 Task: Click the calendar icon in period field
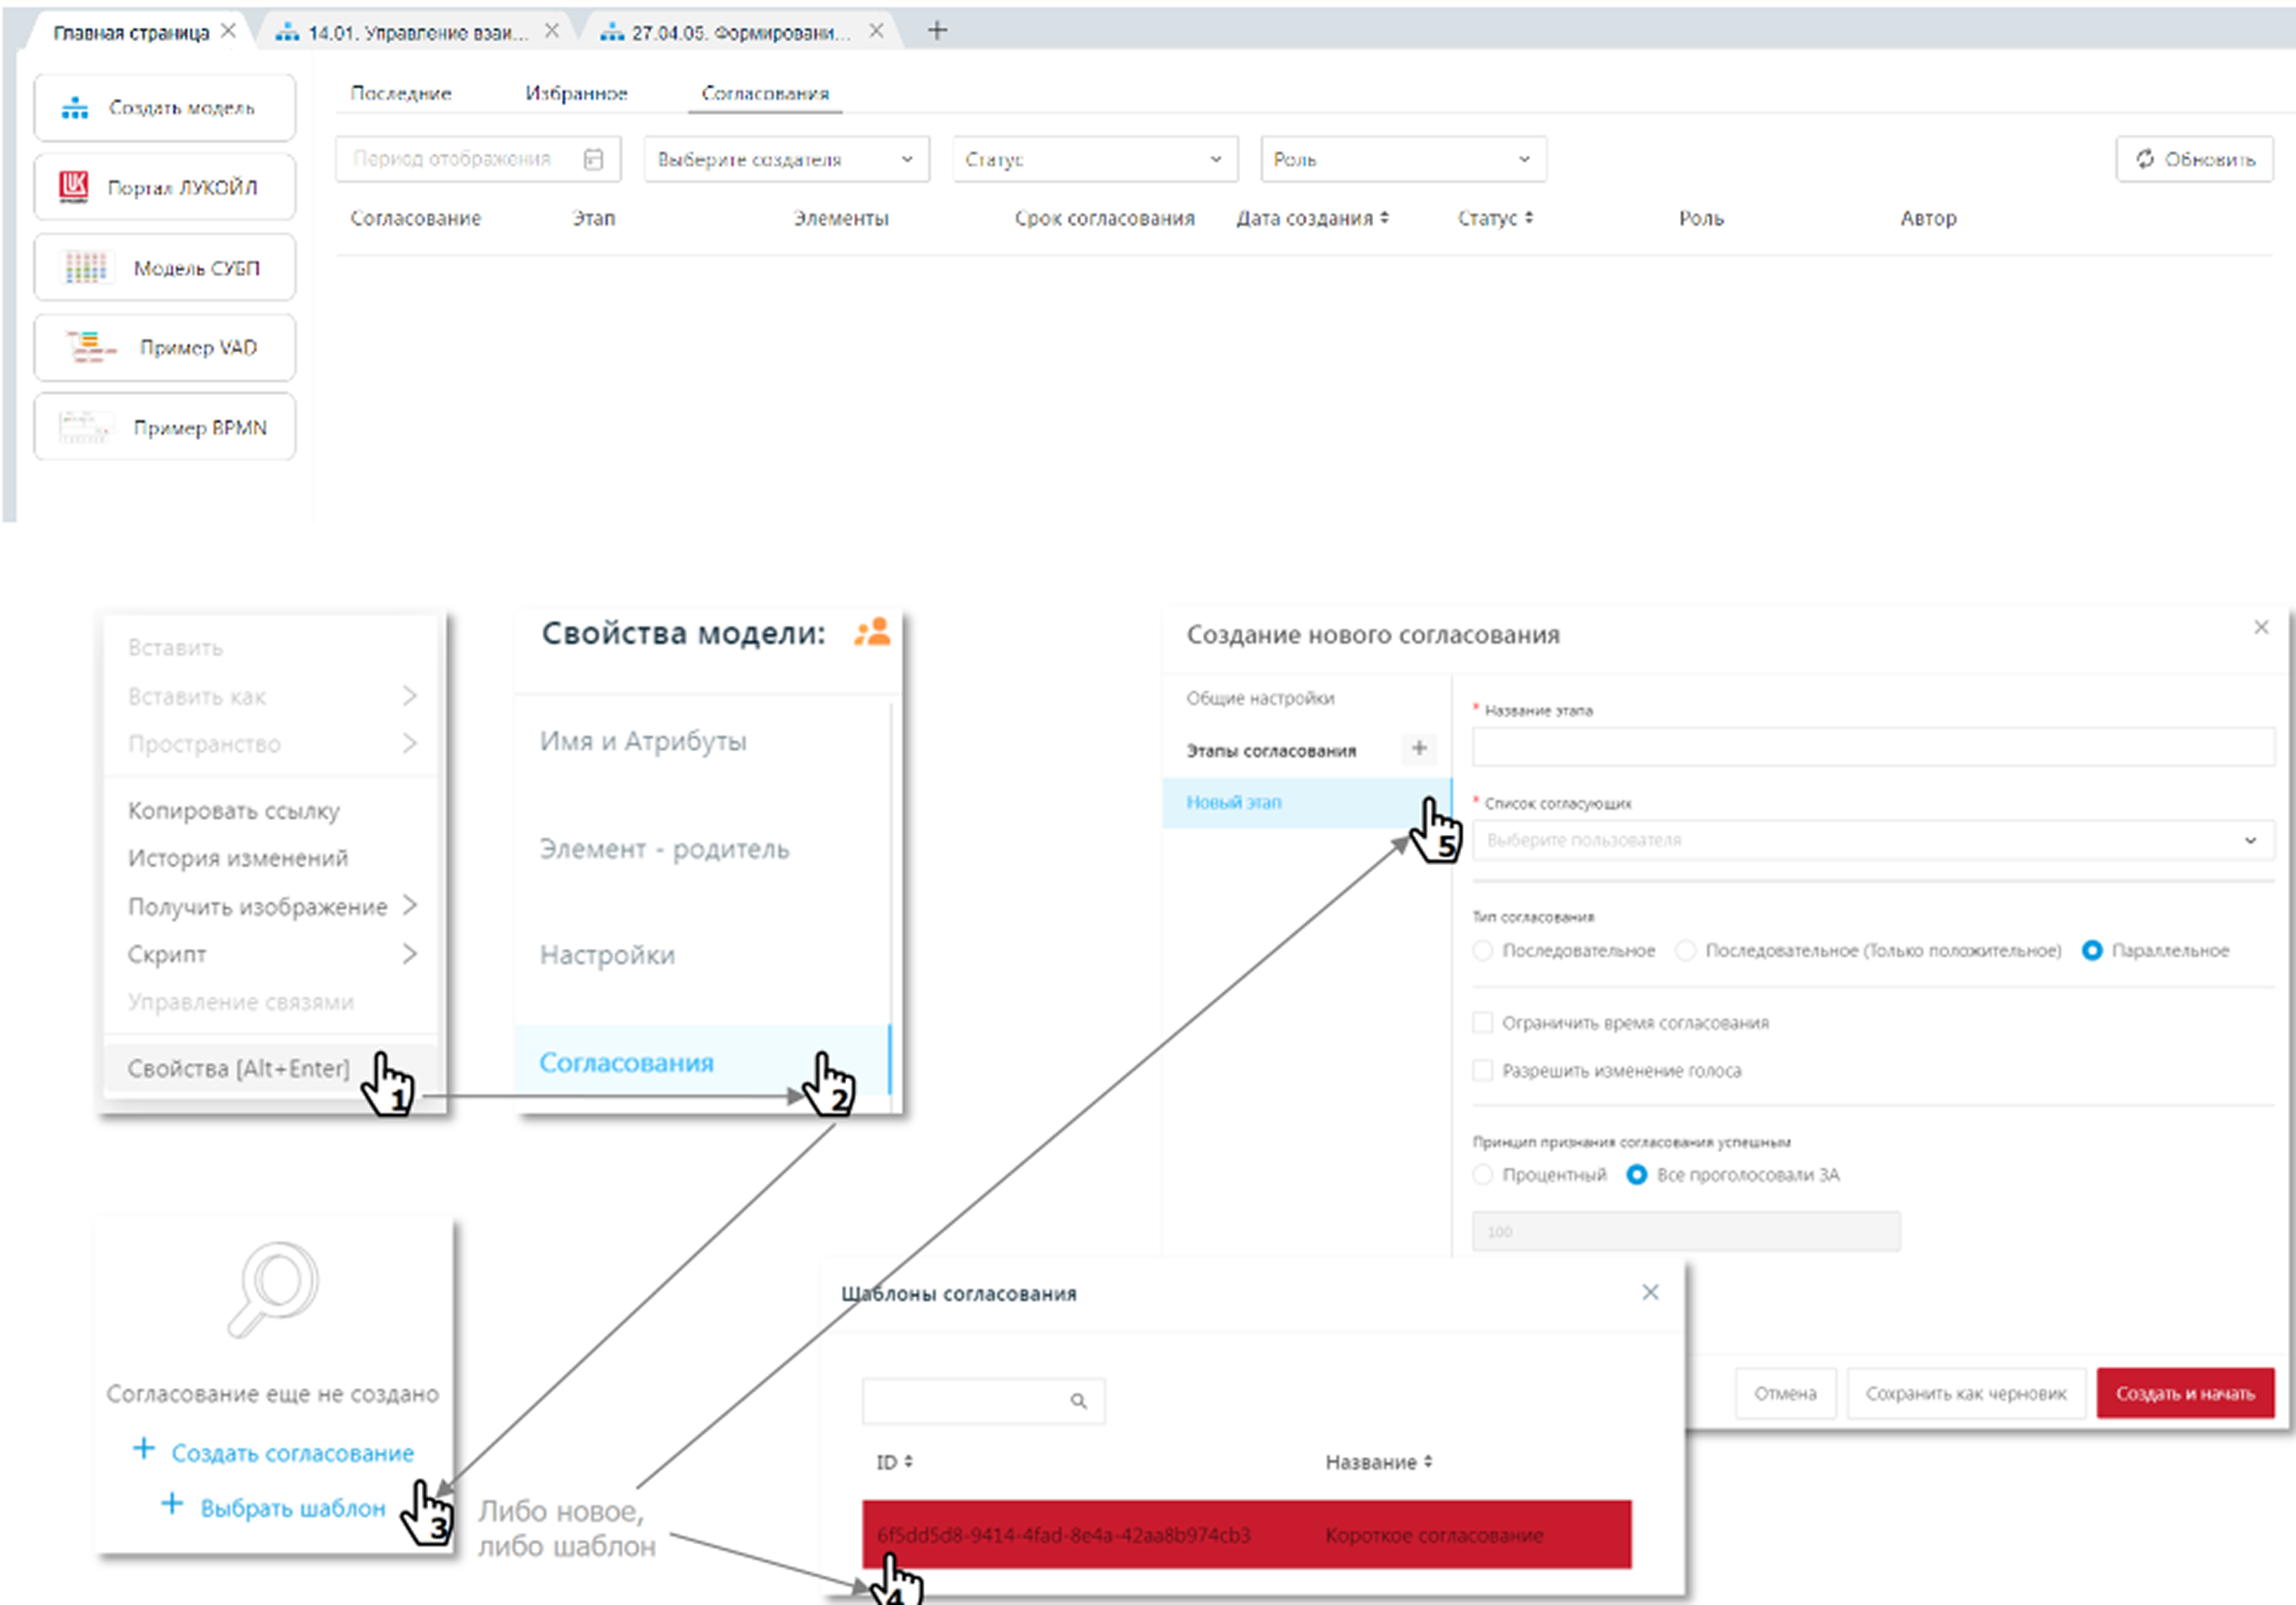click(x=593, y=159)
